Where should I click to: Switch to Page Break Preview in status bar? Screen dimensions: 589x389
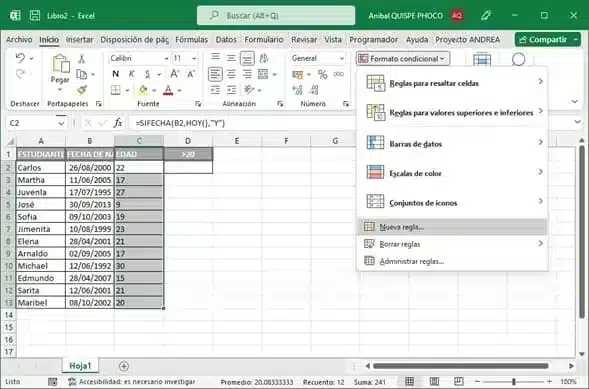[x=458, y=381]
